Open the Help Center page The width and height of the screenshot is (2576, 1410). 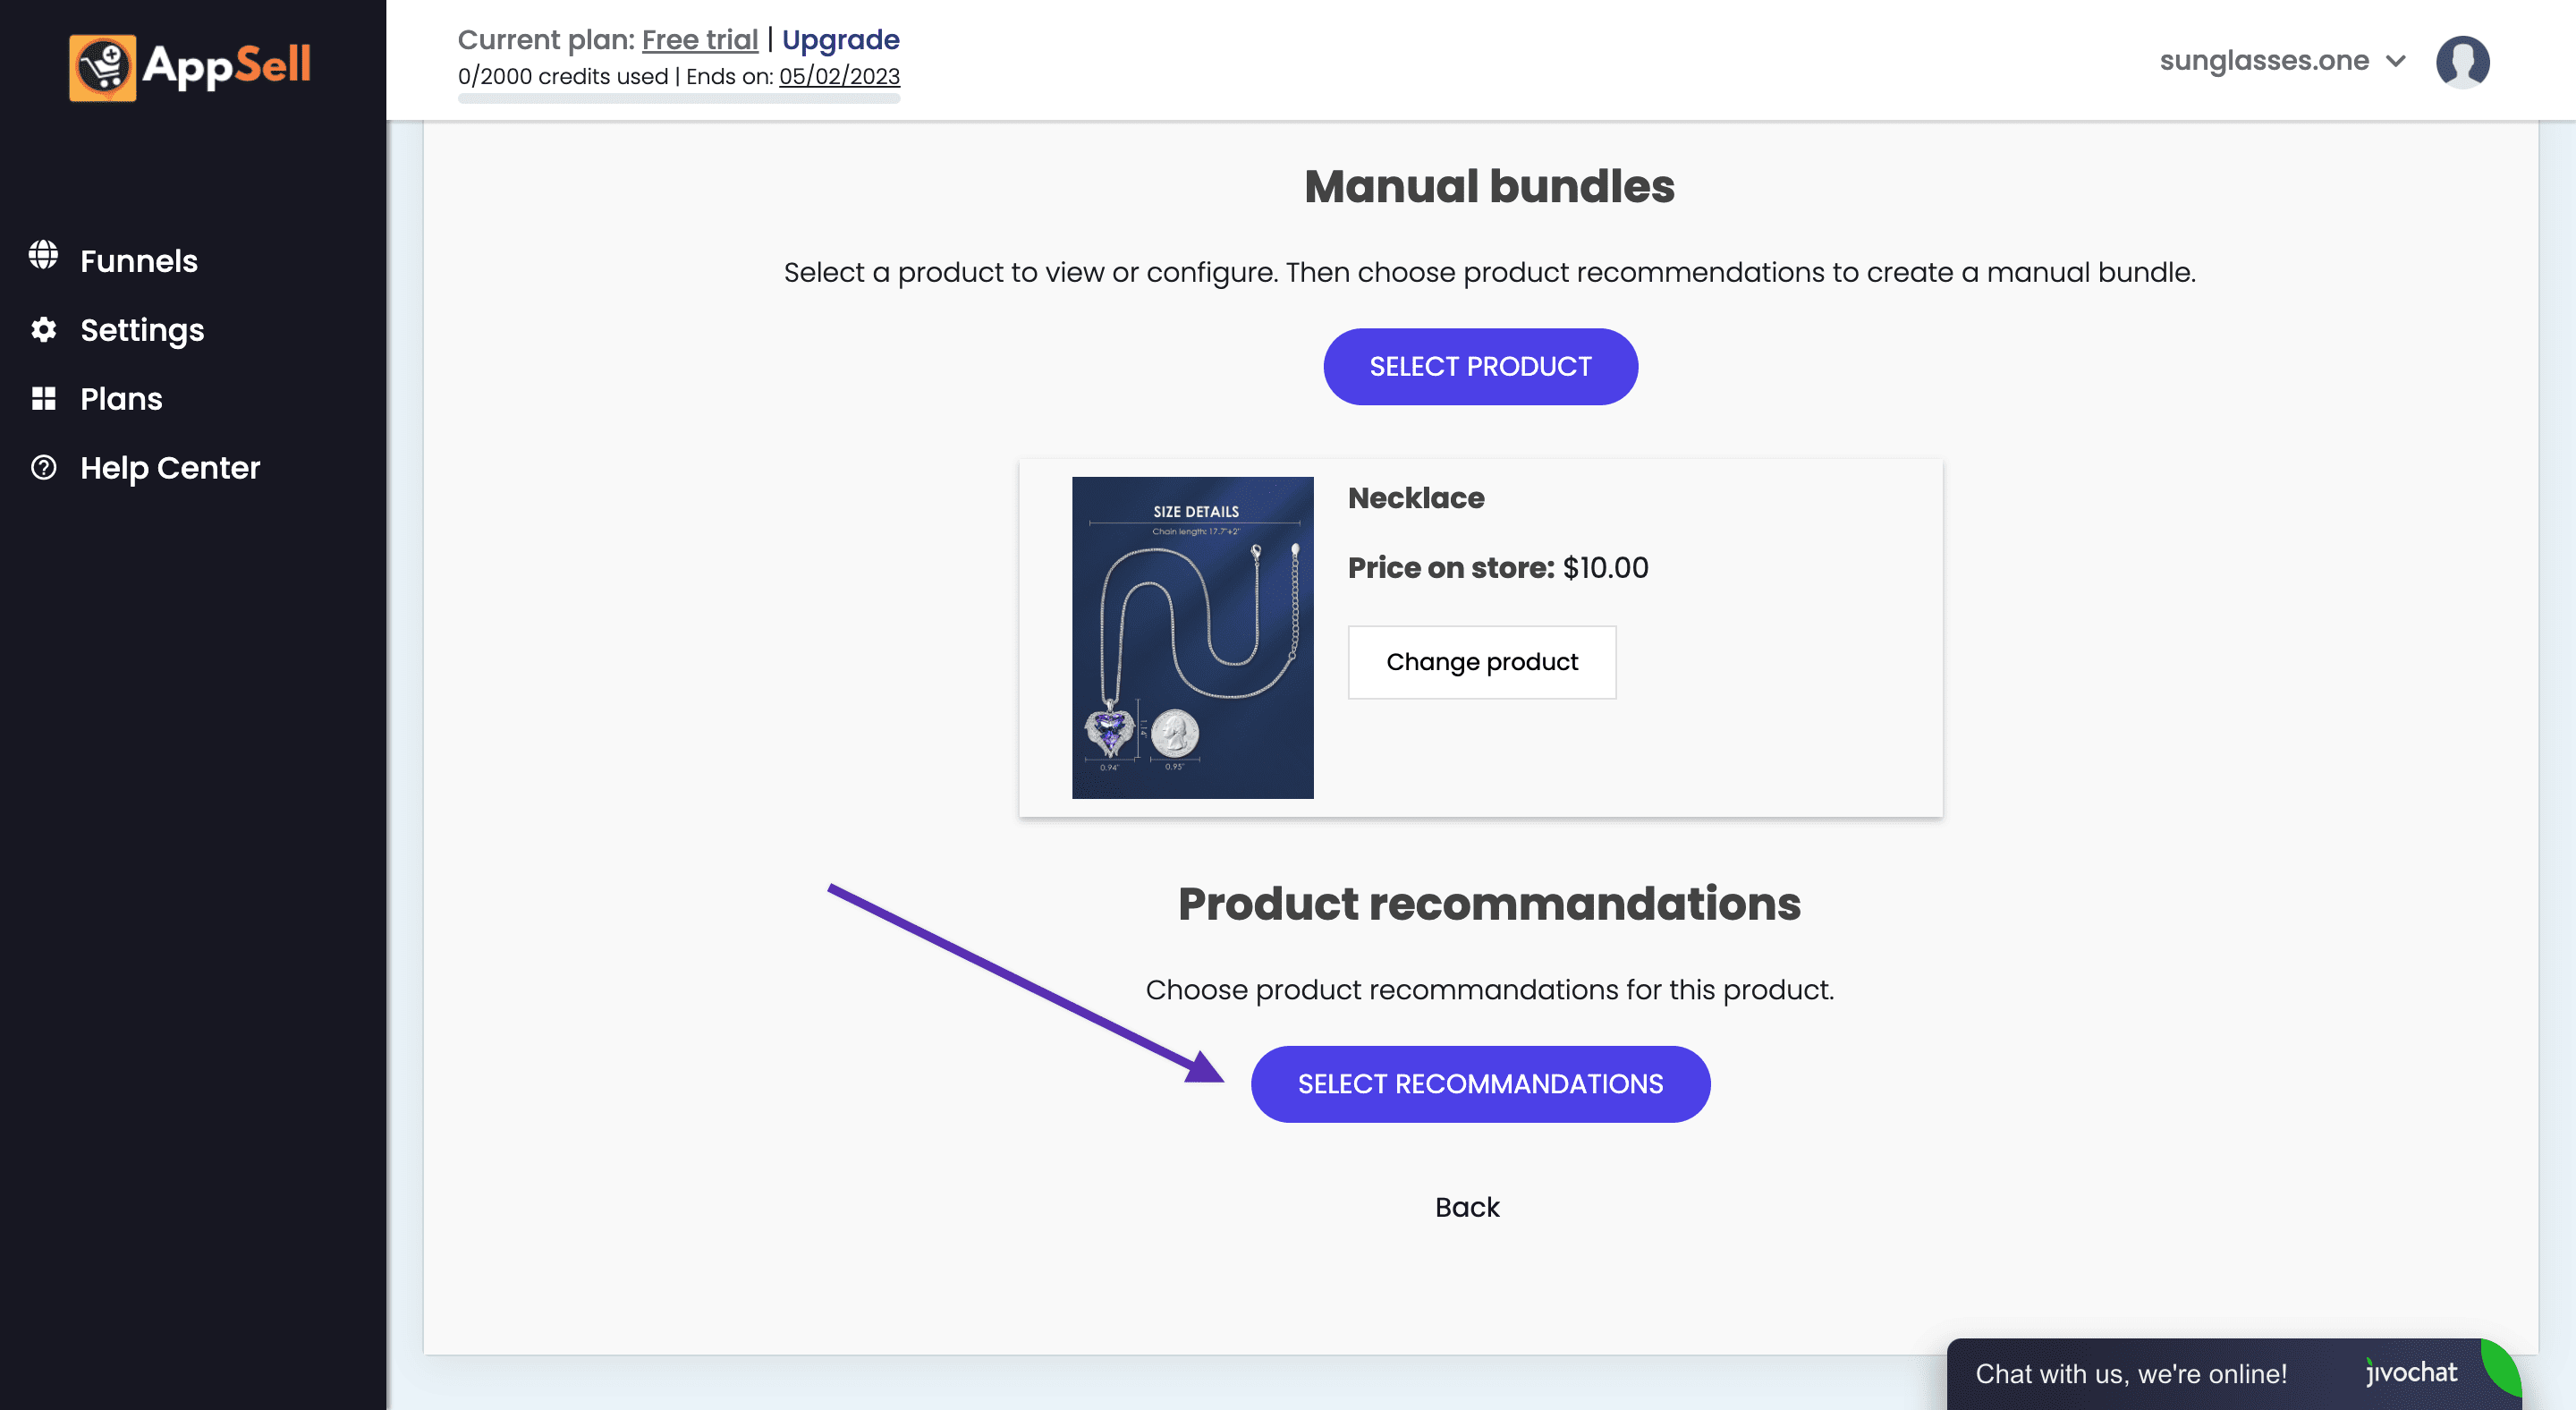[170, 467]
